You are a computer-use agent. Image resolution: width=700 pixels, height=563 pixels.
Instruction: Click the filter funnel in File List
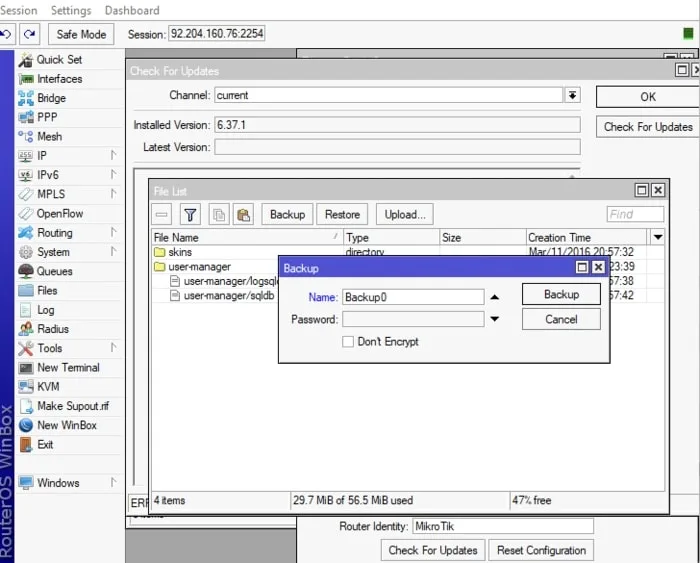pos(190,215)
